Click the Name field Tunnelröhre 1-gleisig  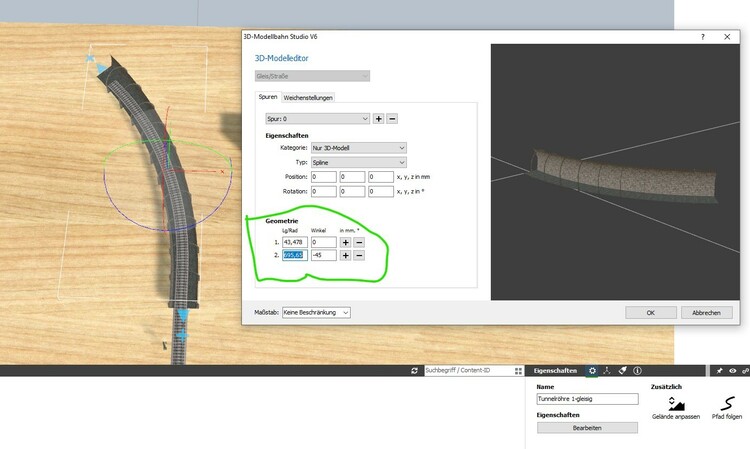[x=587, y=398]
